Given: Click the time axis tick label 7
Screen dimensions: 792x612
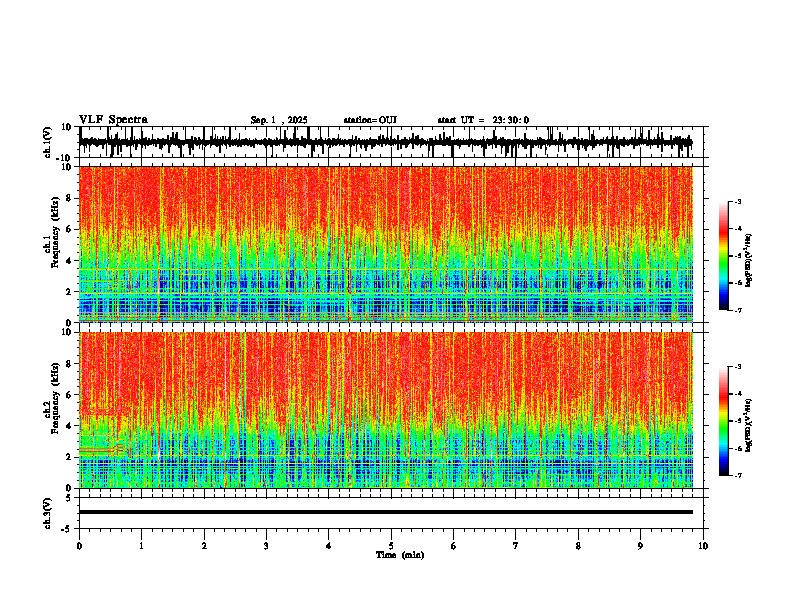Looking at the screenshot, I should tap(516, 546).
